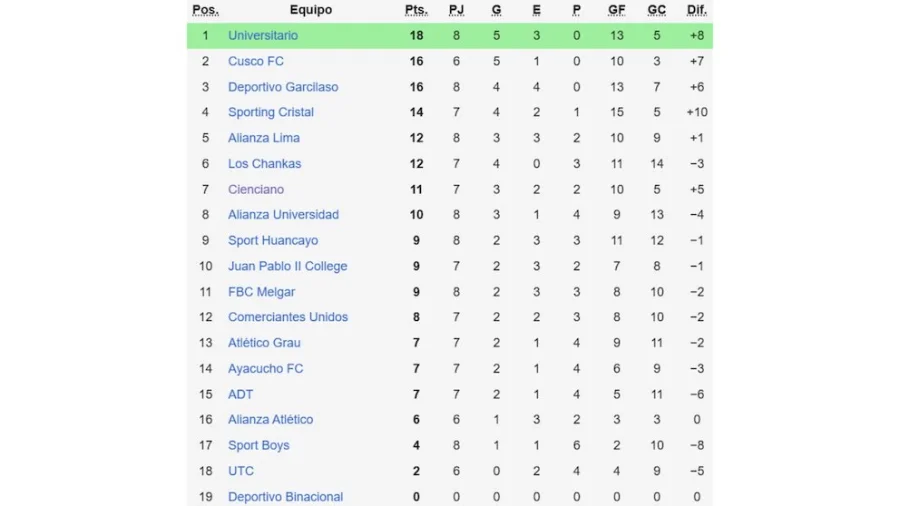The height and width of the screenshot is (506, 900).
Task: Open Juan Pablo II College link
Action: pyautogui.click(x=288, y=266)
